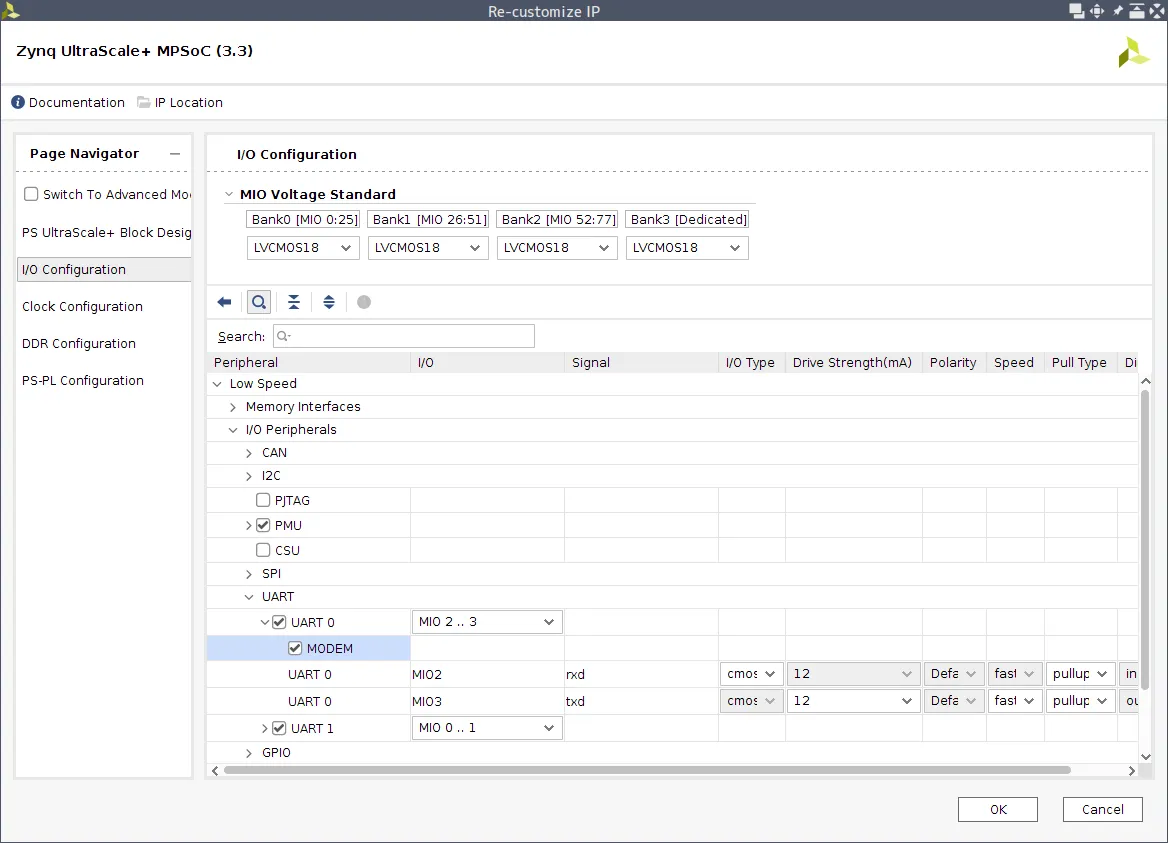Collapse the Page Navigator with minus icon
Image resolution: width=1168 pixels, height=843 pixels.
pyautogui.click(x=175, y=154)
